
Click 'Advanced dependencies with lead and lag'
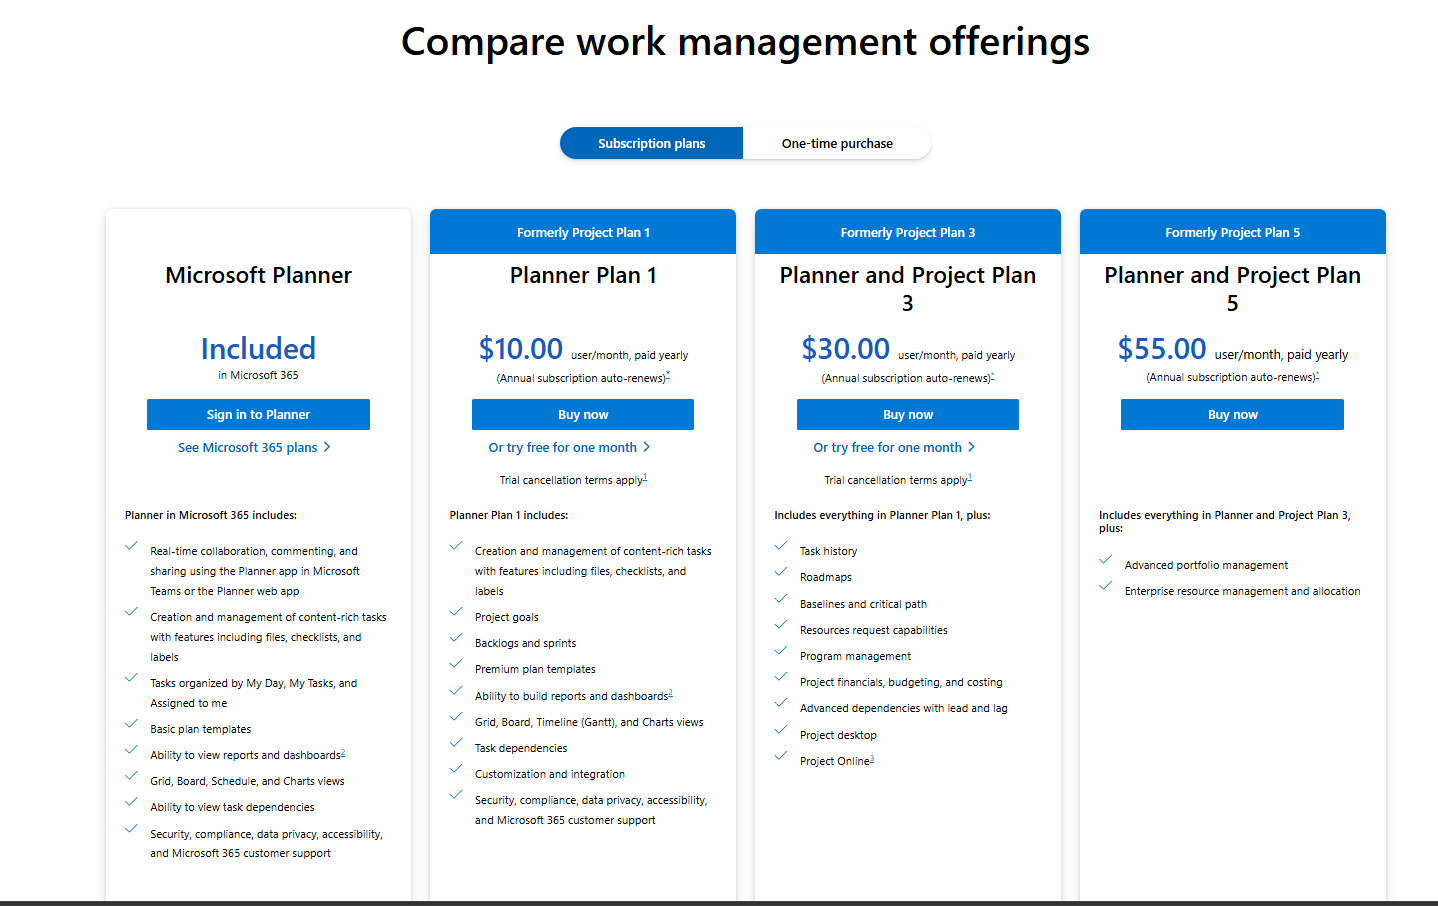904,708
